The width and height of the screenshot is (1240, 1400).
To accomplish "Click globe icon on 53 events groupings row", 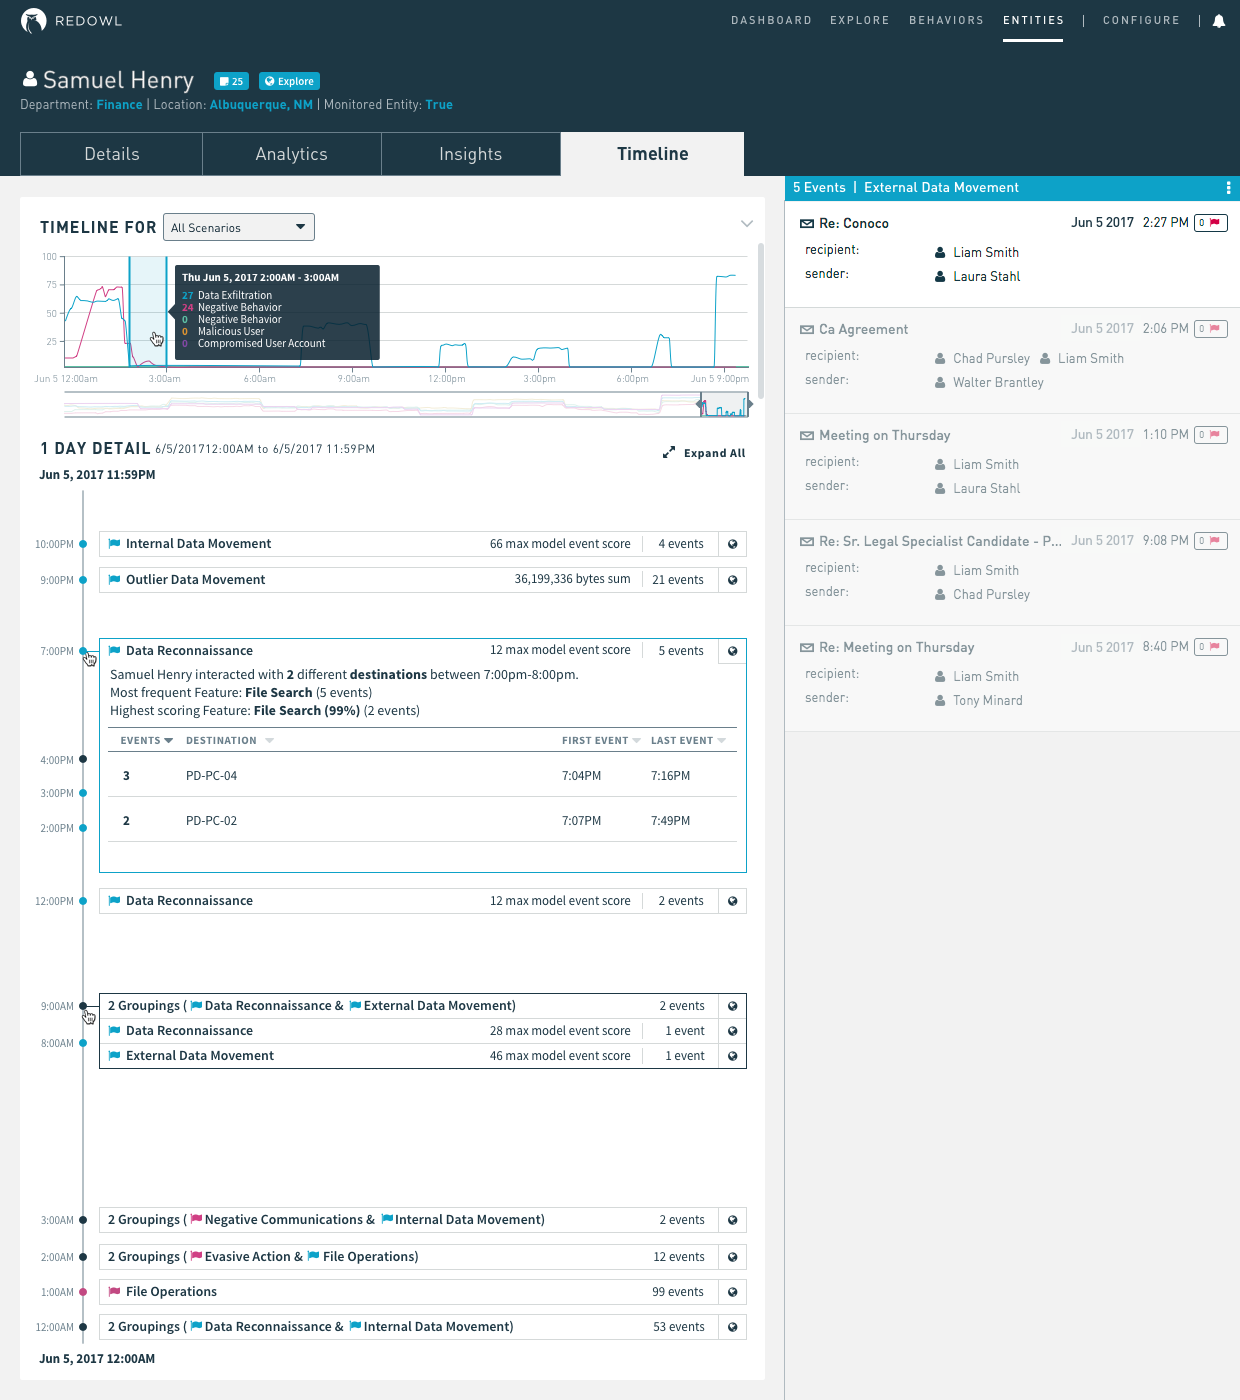I will tap(733, 1327).
